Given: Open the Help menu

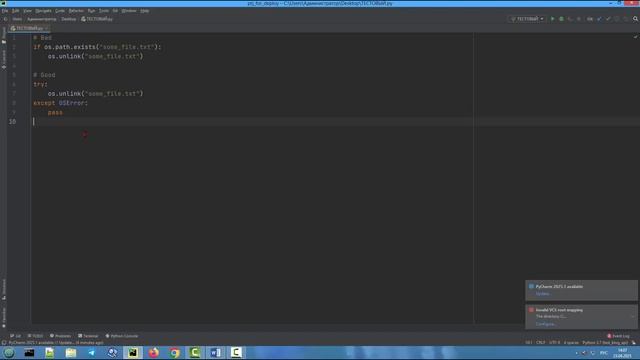Looking at the screenshot, I should 144,11.
